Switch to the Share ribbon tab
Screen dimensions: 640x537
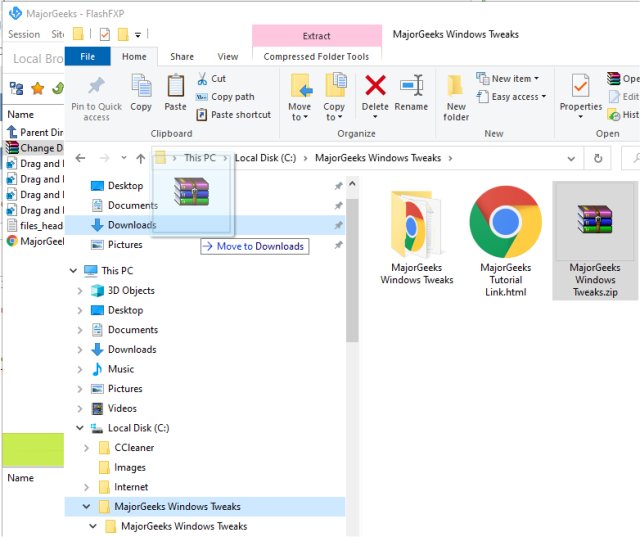coord(182,56)
